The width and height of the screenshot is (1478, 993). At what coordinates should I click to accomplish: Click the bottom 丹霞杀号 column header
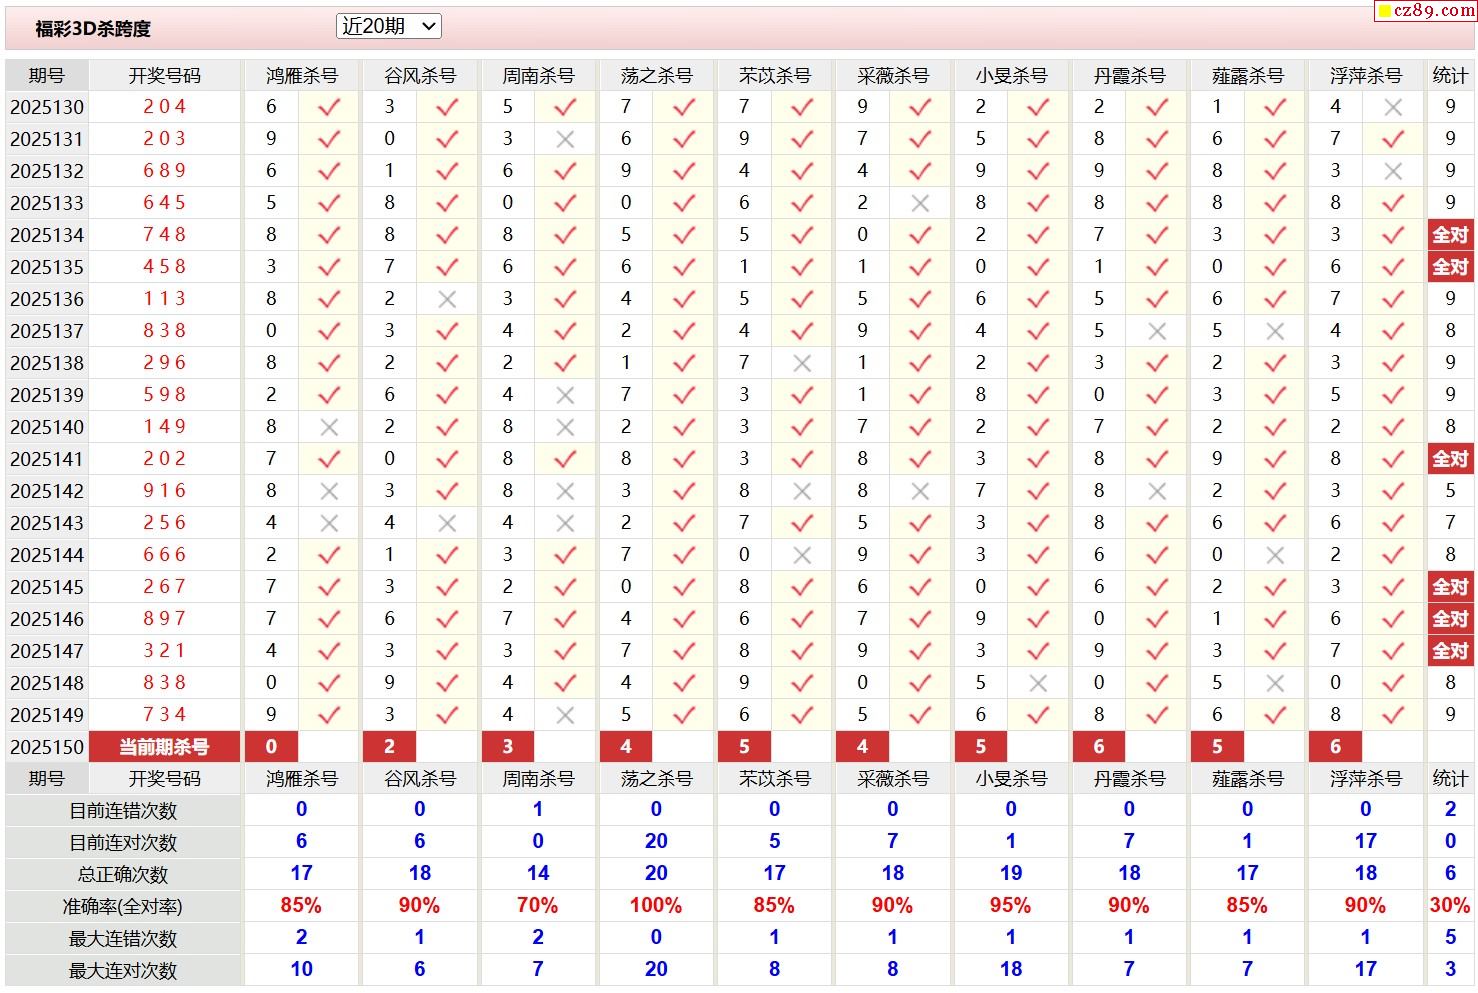pyautogui.click(x=1129, y=778)
